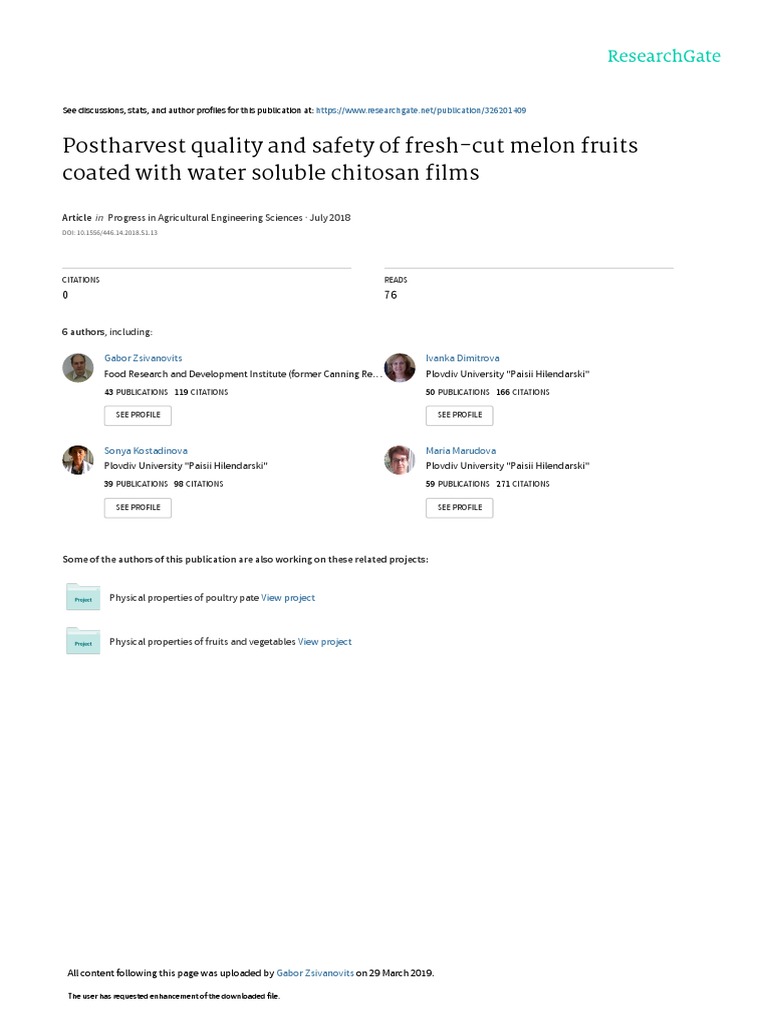Screen dimensions: 768x1024
Task: Click the poultry pate project icon
Action: (82, 597)
